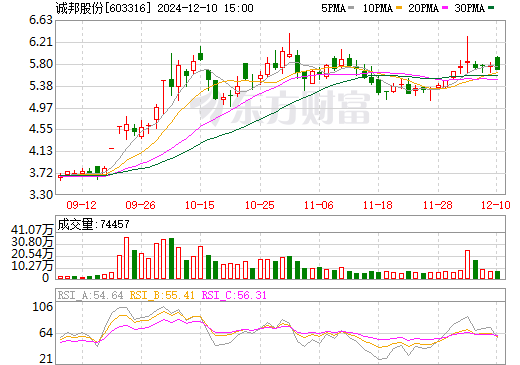Click the 成交量:74457 volume label

pyautogui.click(x=93, y=224)
